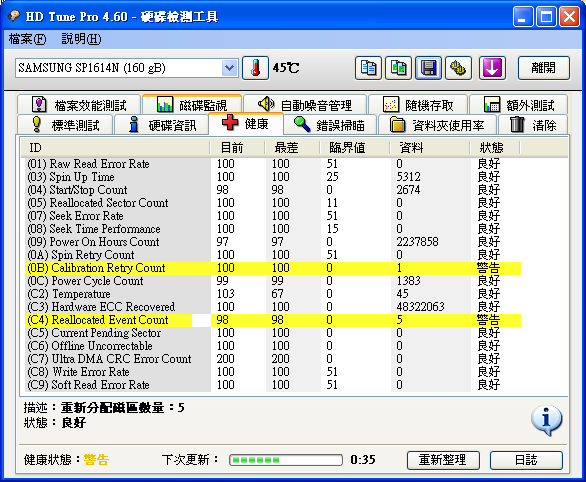Click the 重新分配磁區數量：5 description text
The width and height of the screenshot is (586, 482).
click(x=123, y=408)
